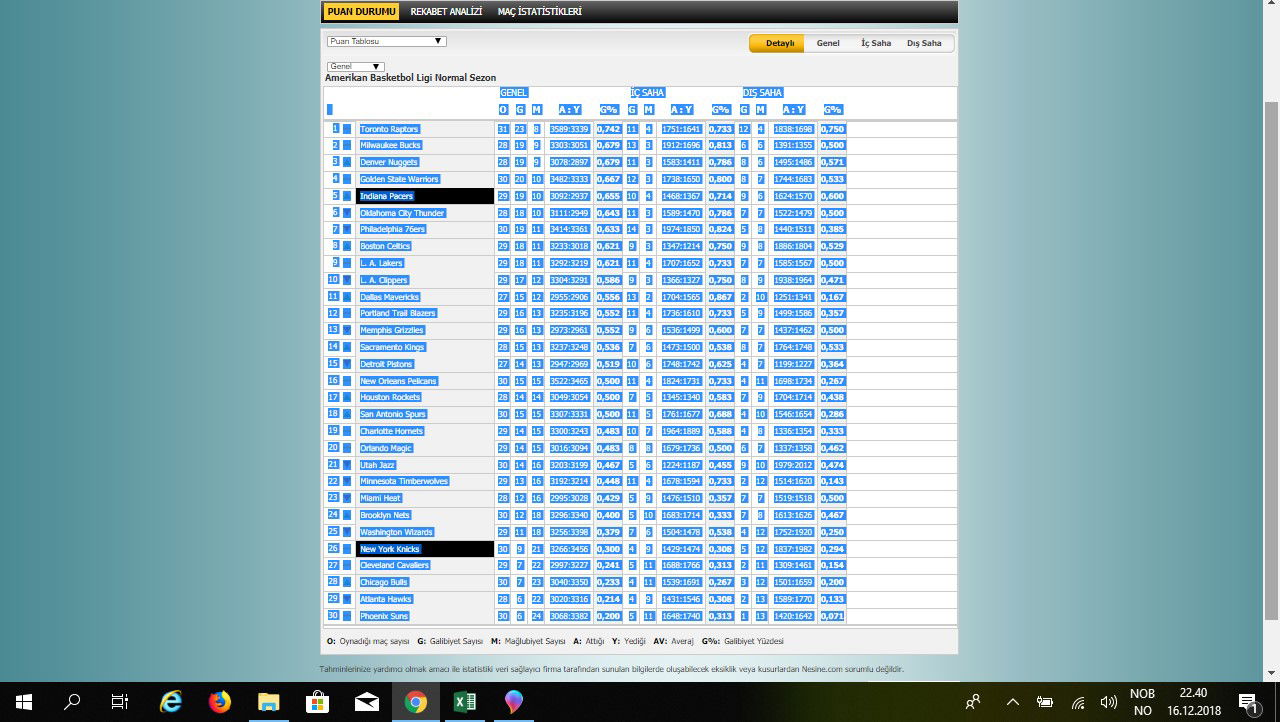Check battery status icon
Screen dimensions: 1280x722
[x=1045, y=702]
